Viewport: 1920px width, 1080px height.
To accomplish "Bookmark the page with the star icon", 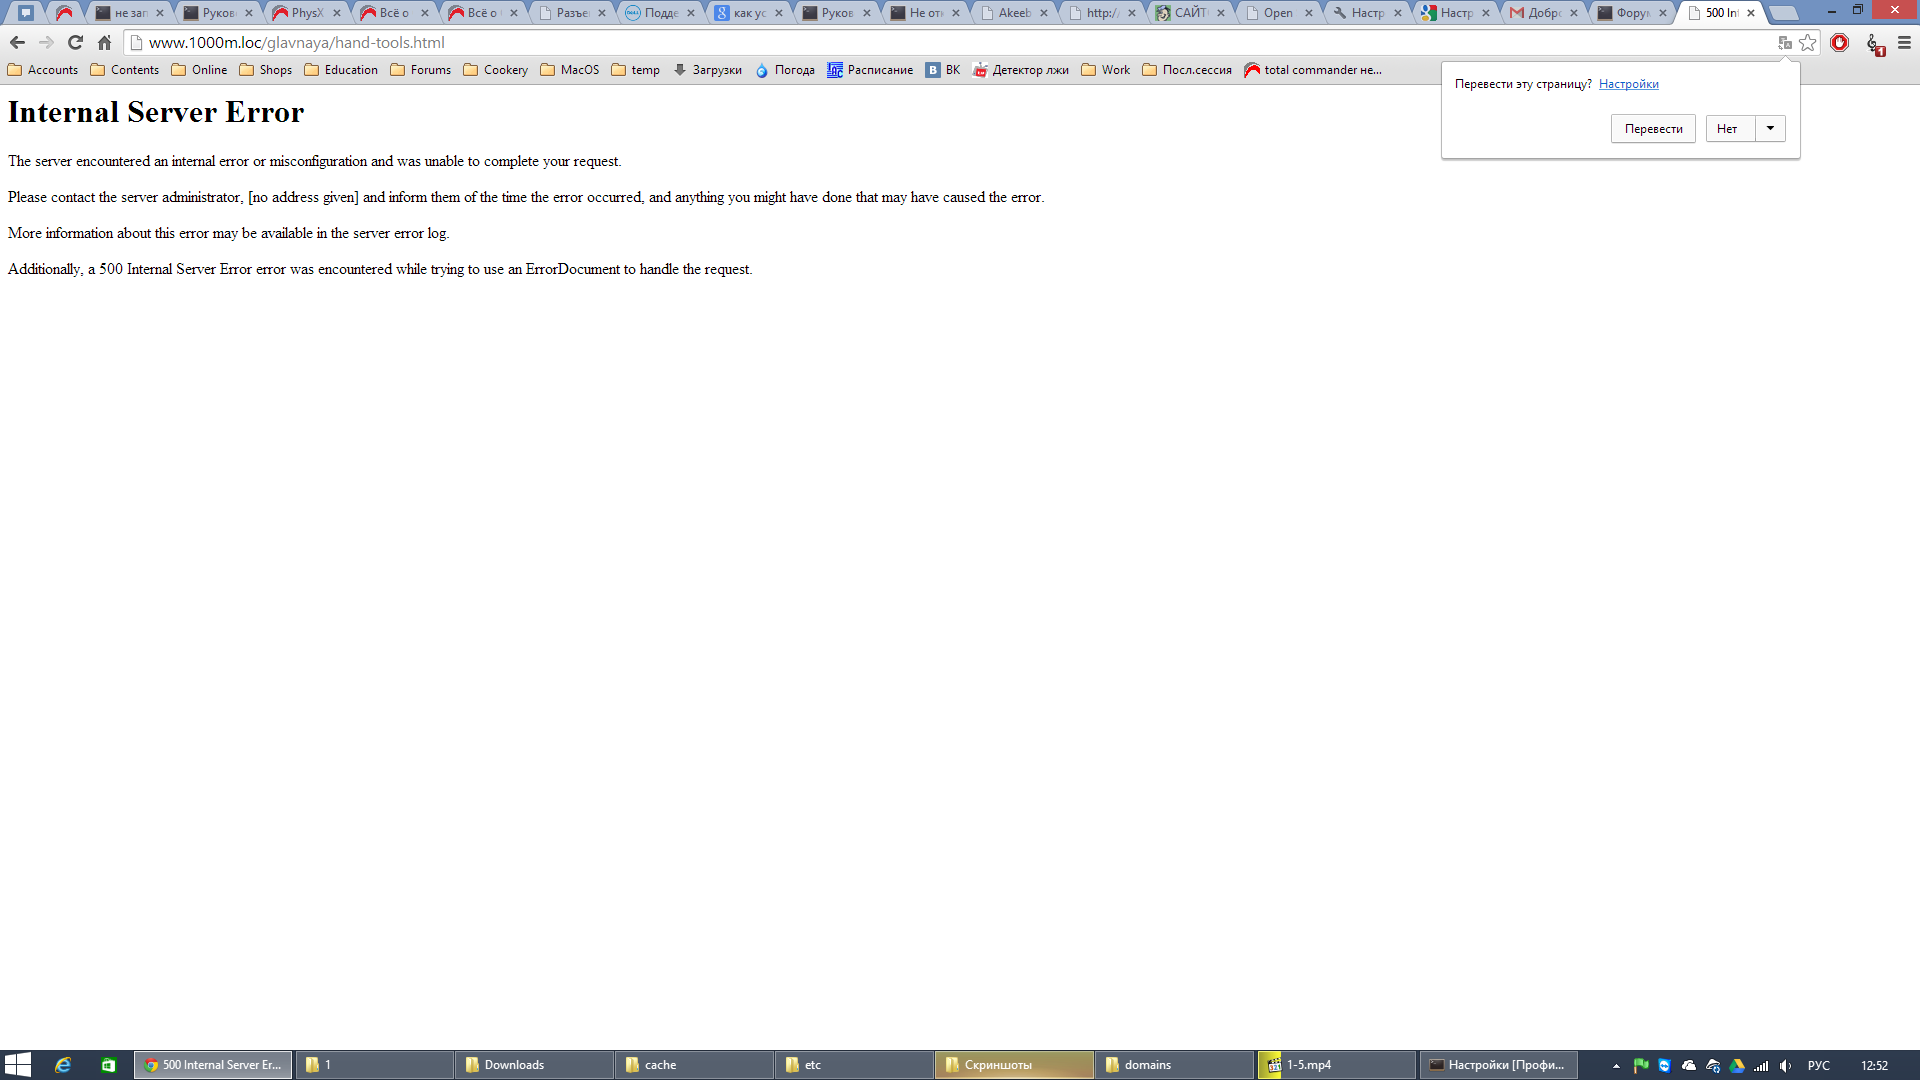I will pyautogui.click(x=1808, y=43).
